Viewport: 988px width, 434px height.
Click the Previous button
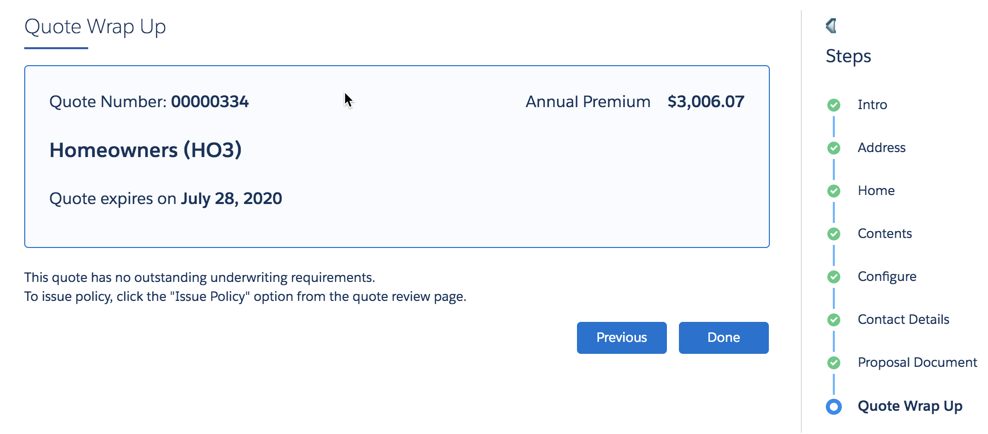621,338
